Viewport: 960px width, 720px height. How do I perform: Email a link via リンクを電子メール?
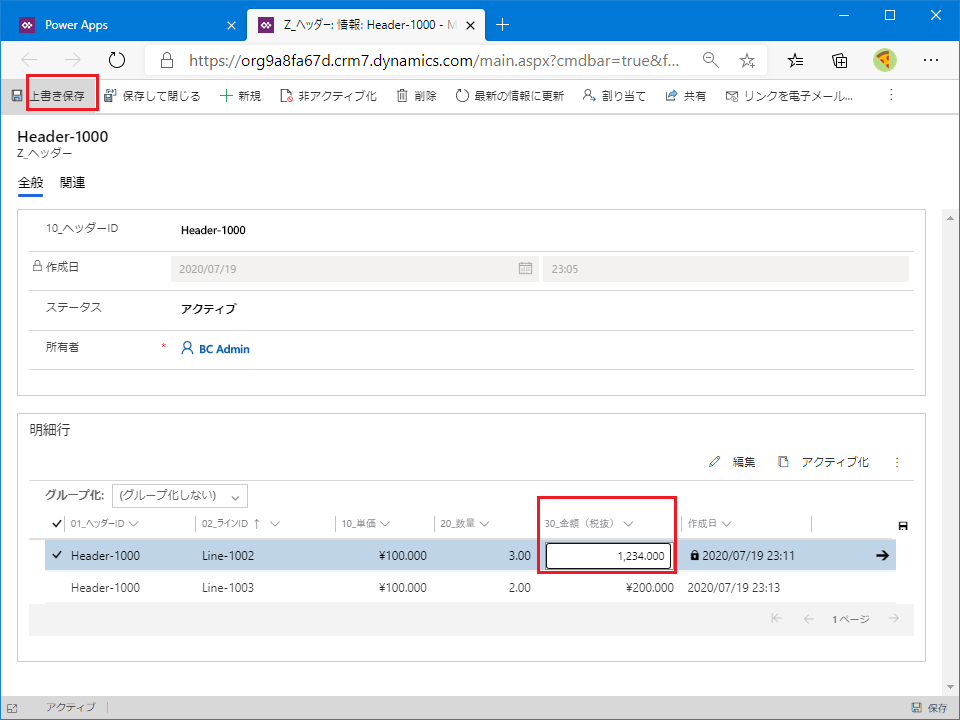(789, 96)
